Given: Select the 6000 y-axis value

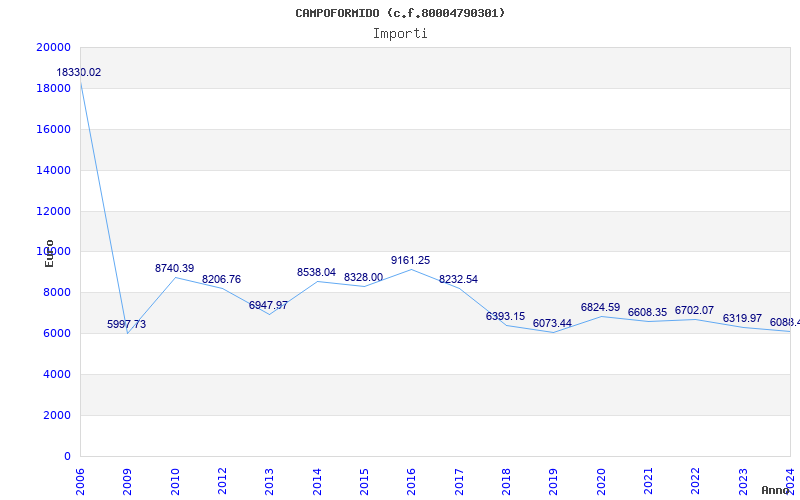Looking at the screenshot, I should [x=57, y=333].
